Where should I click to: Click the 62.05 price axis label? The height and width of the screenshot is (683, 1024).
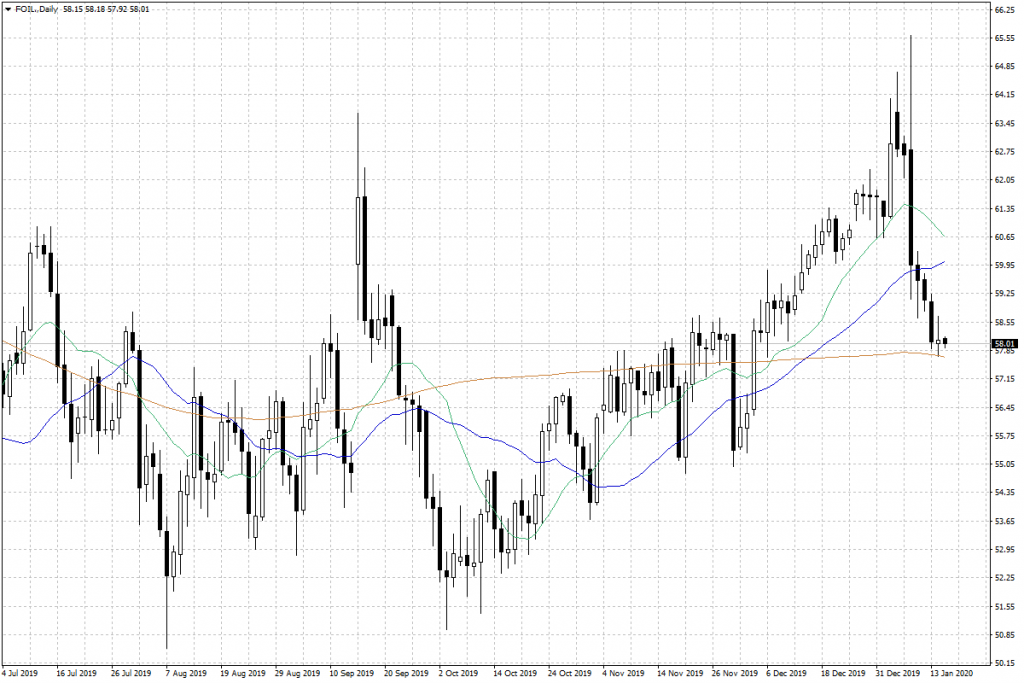point(1004,180)
